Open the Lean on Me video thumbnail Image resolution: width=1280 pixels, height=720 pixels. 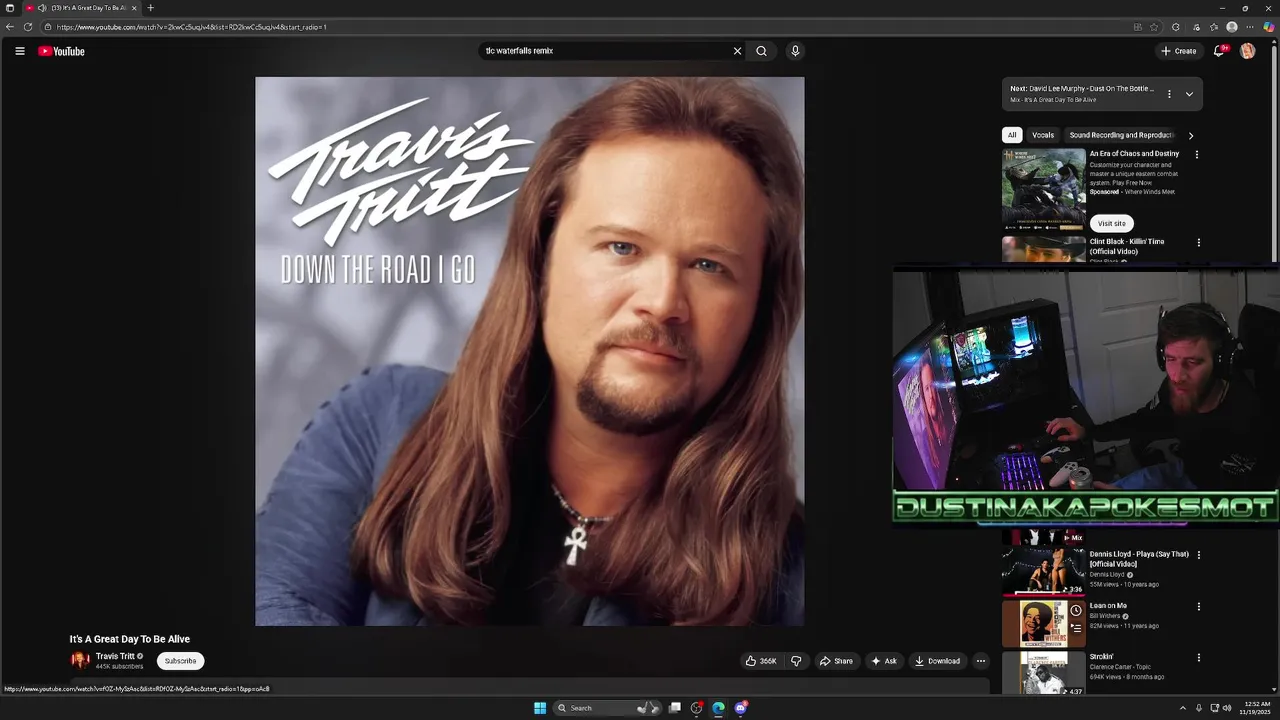click(x=1044, y=623)
